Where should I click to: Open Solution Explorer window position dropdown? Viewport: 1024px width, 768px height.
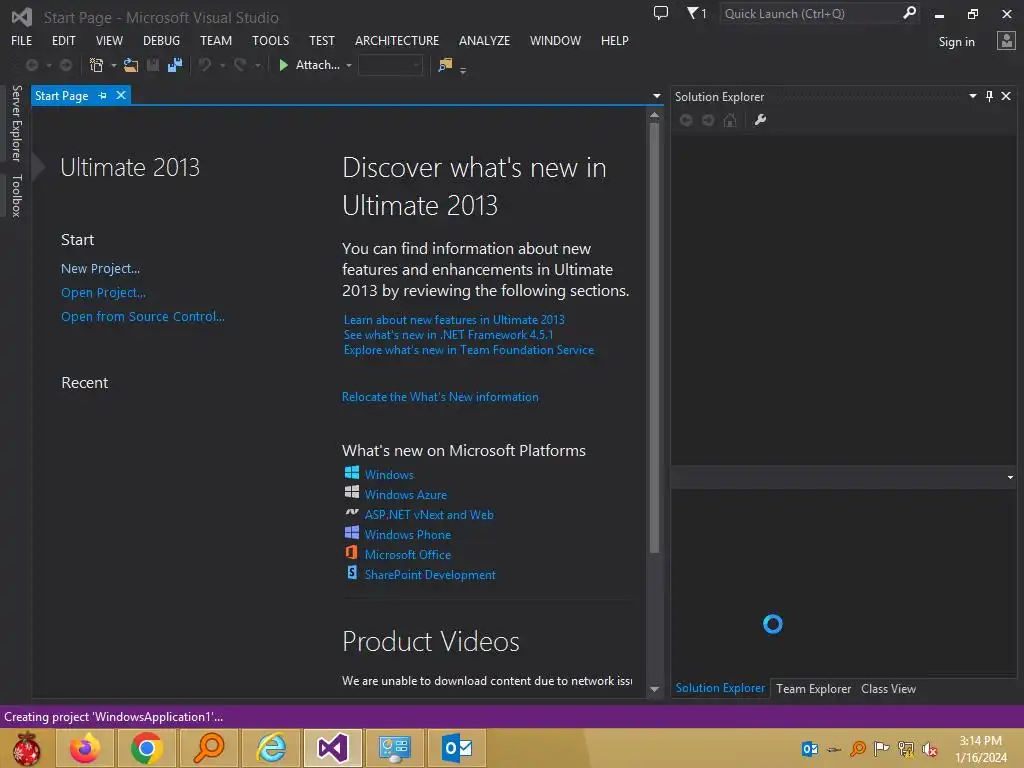tap(973, 96)
